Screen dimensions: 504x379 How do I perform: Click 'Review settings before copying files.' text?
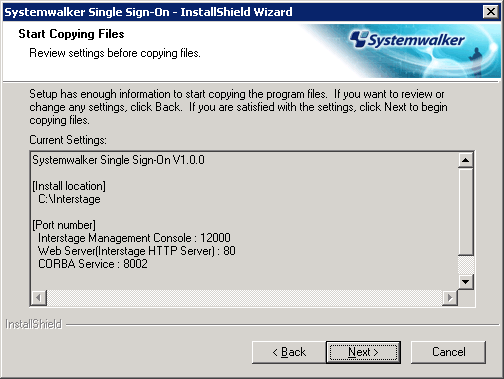tap(115, 53)
